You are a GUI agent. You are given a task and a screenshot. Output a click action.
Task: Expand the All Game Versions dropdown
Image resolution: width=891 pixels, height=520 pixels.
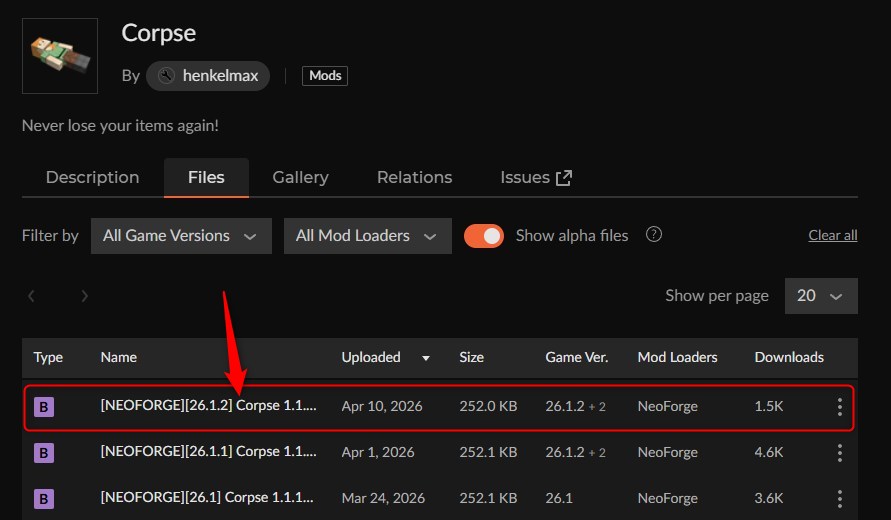pos(180,236)
